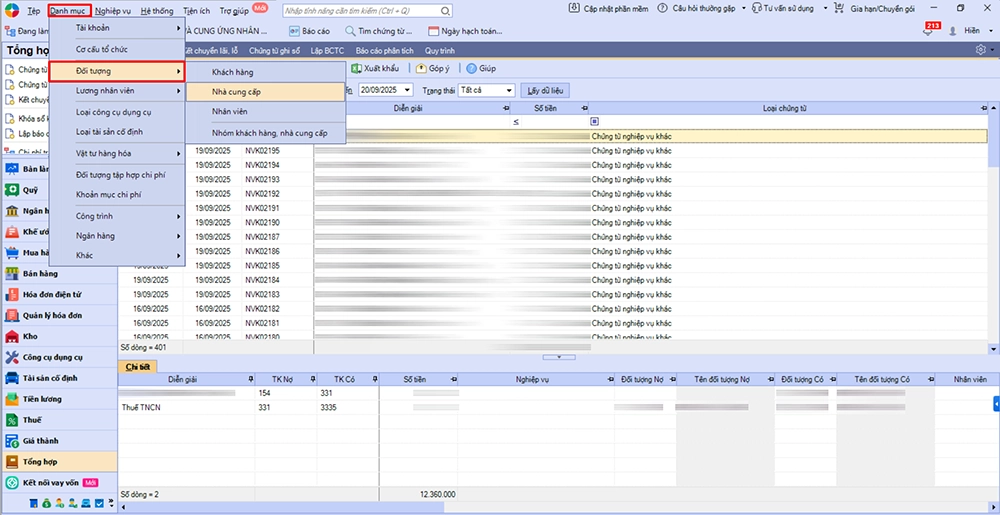1000x515 pixels.
Task: Open the Tài sản cố định sidebar icon
Action: (x=12, y=378)
